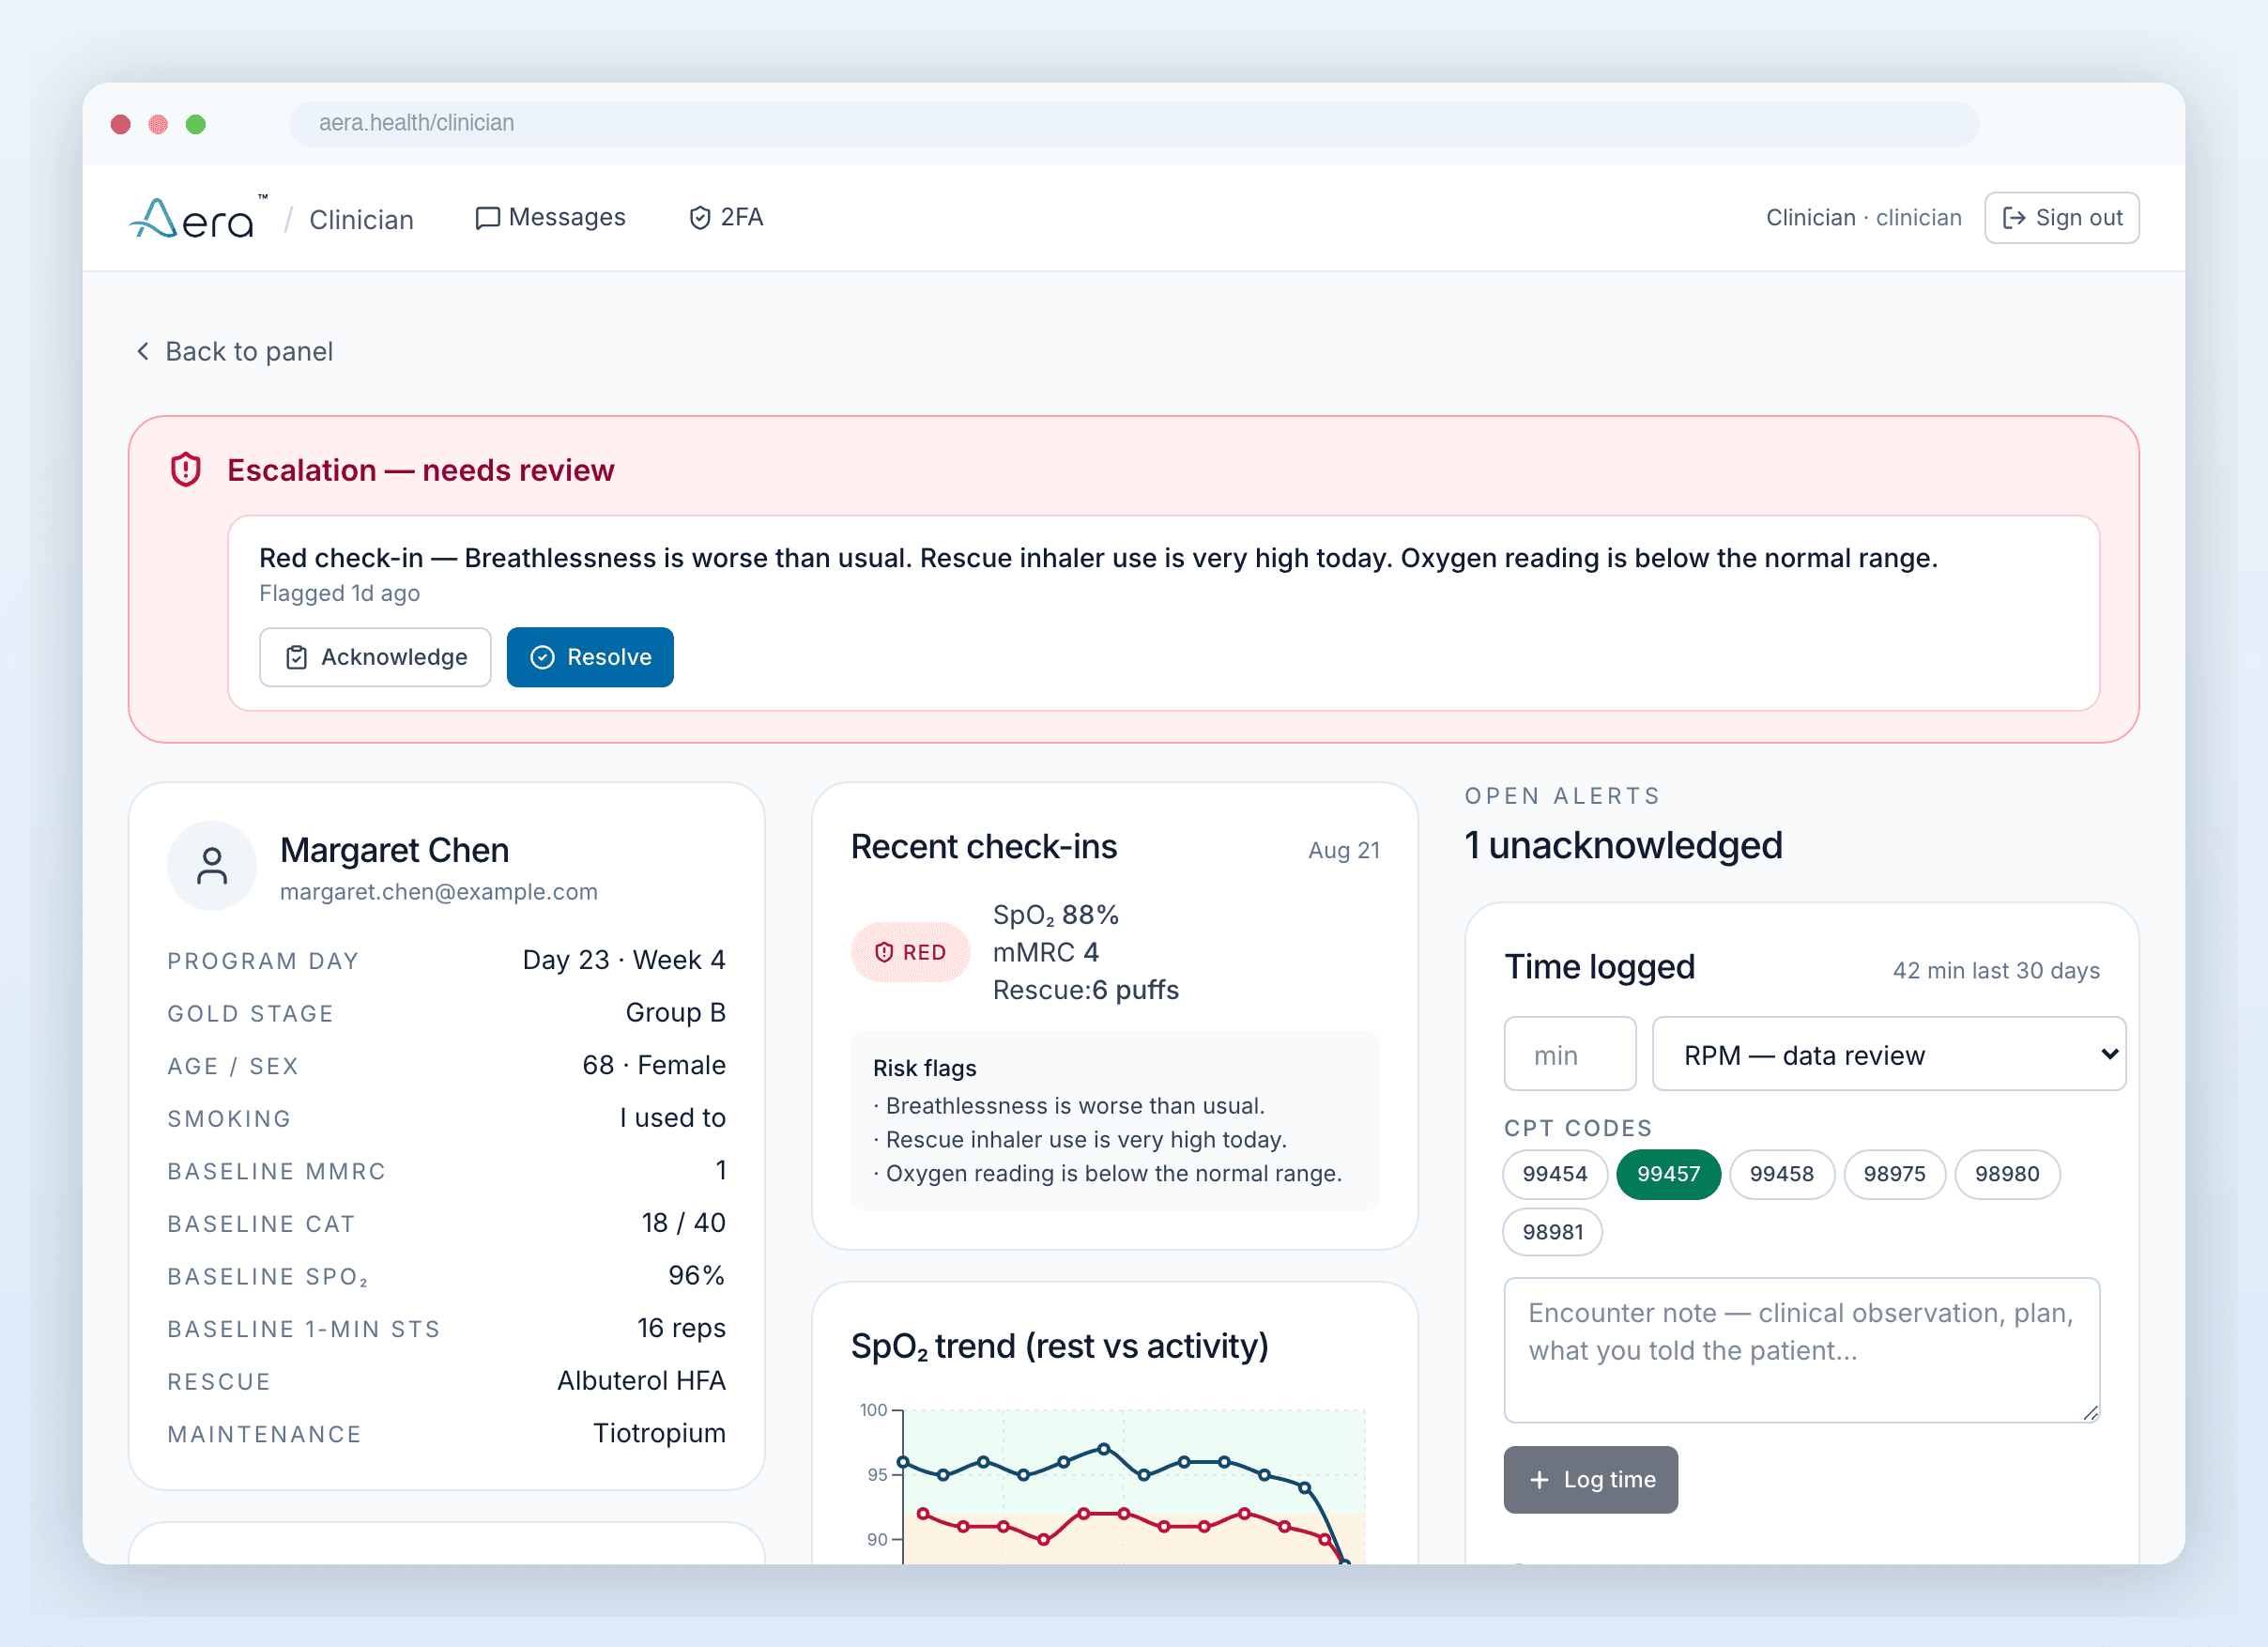Image resolution: width=2268 pixels, height=1647 pixels.
Task: Click the 'Group B' GOLD stage value
Action: click(676, 1012)
